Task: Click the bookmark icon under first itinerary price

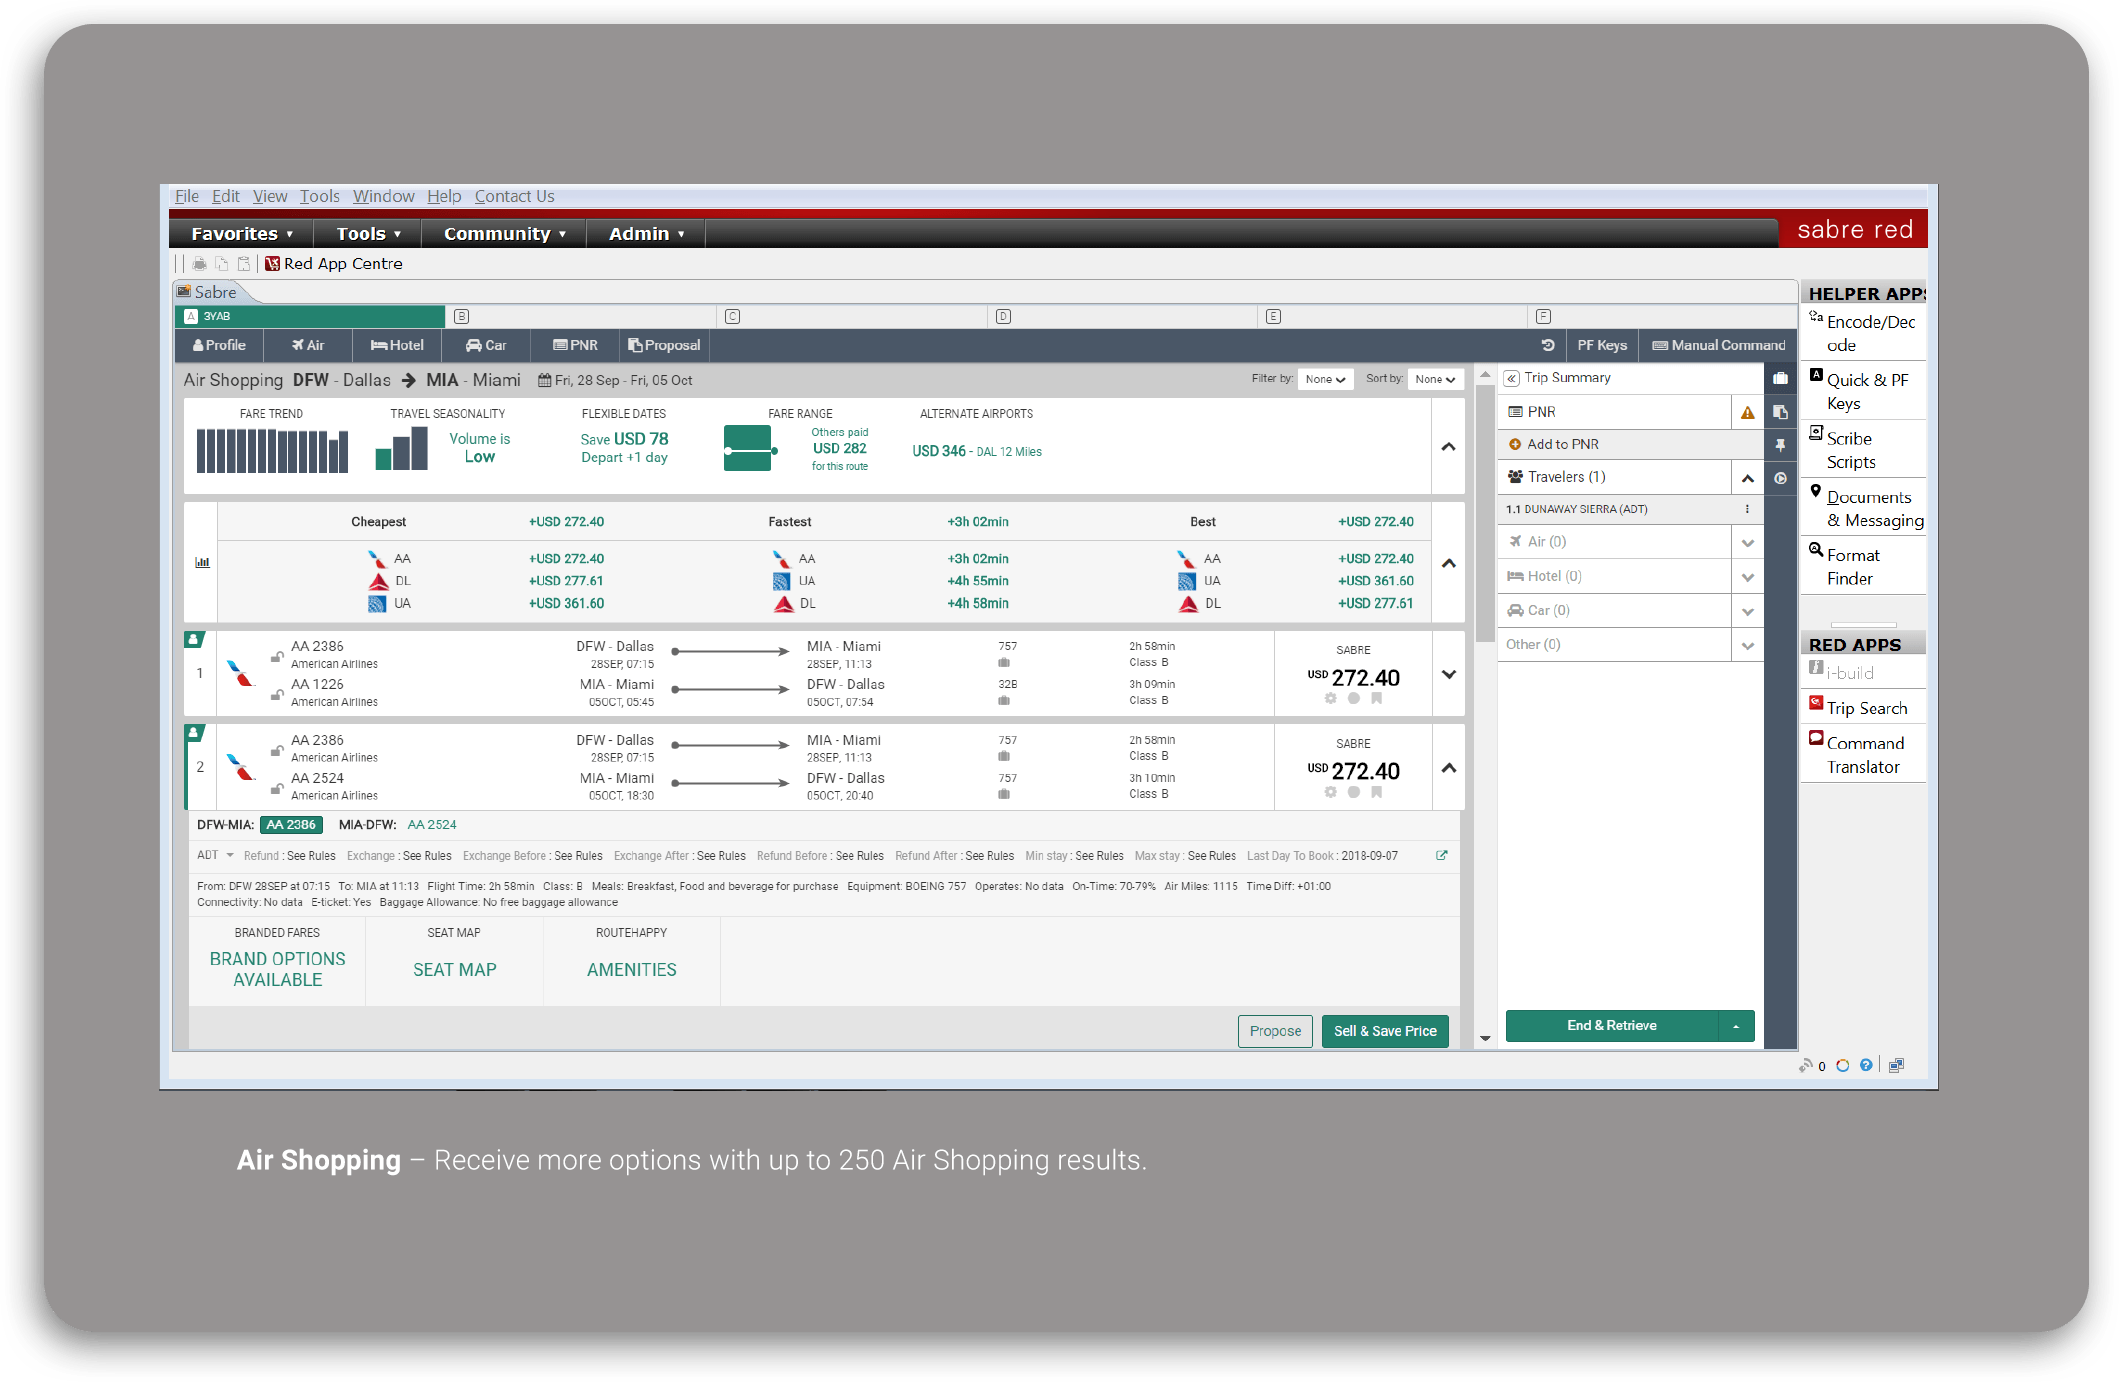Action: point(1376,698)
